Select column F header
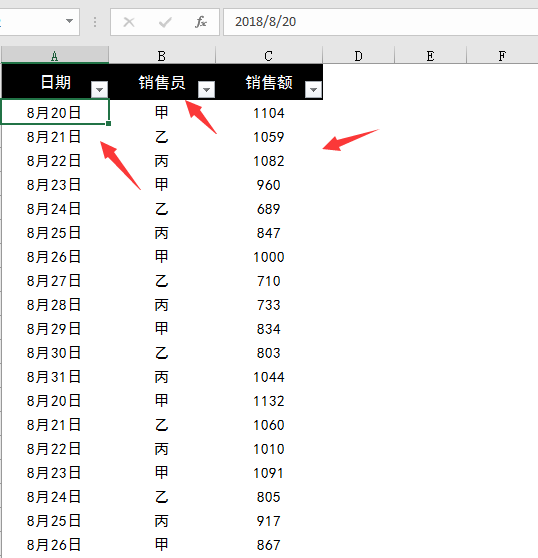The image size is (538, 558). 502,55
